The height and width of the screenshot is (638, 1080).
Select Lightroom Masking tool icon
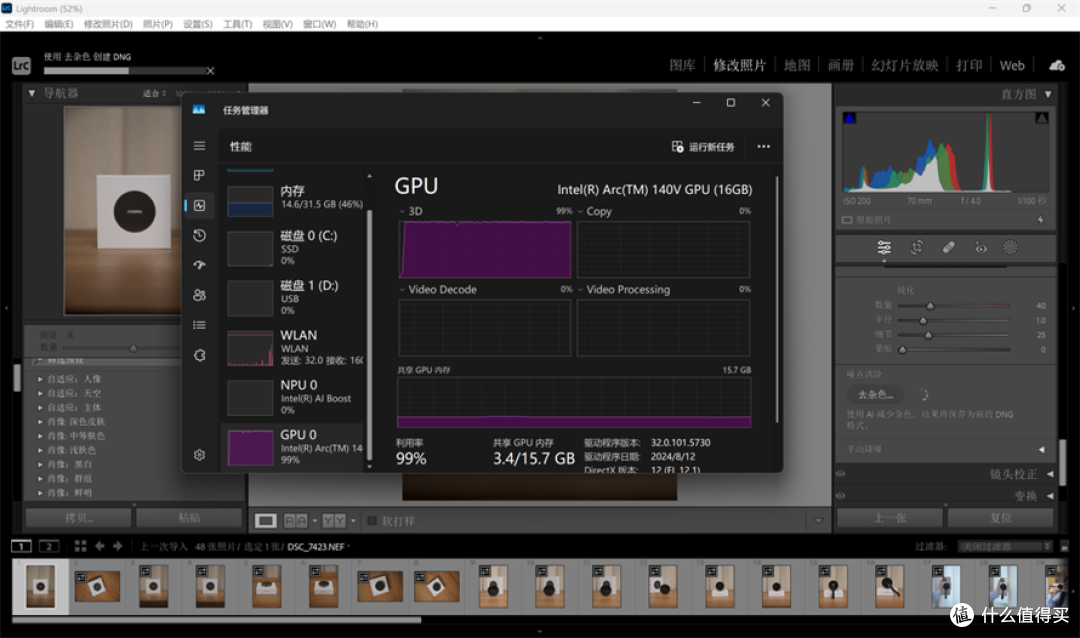(x=1010, y=247)
